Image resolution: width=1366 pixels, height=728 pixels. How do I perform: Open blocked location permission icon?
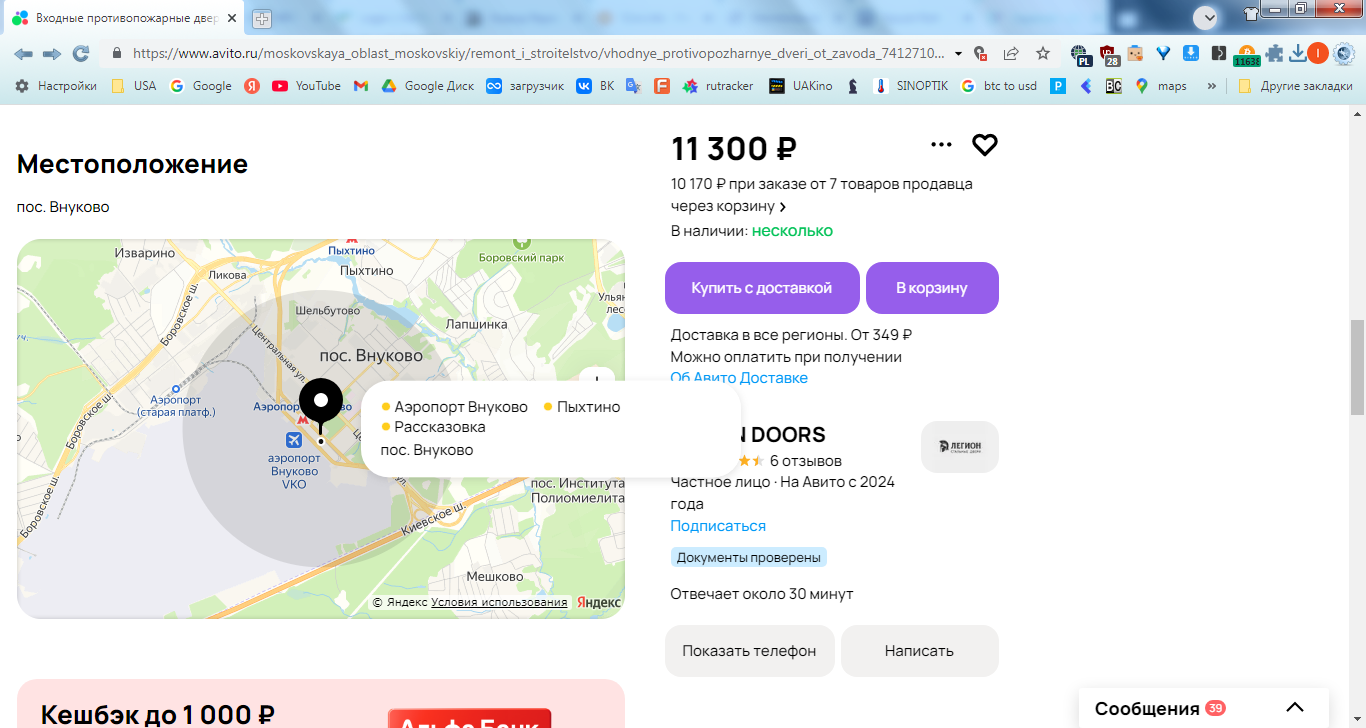click(x=981, y=54)
